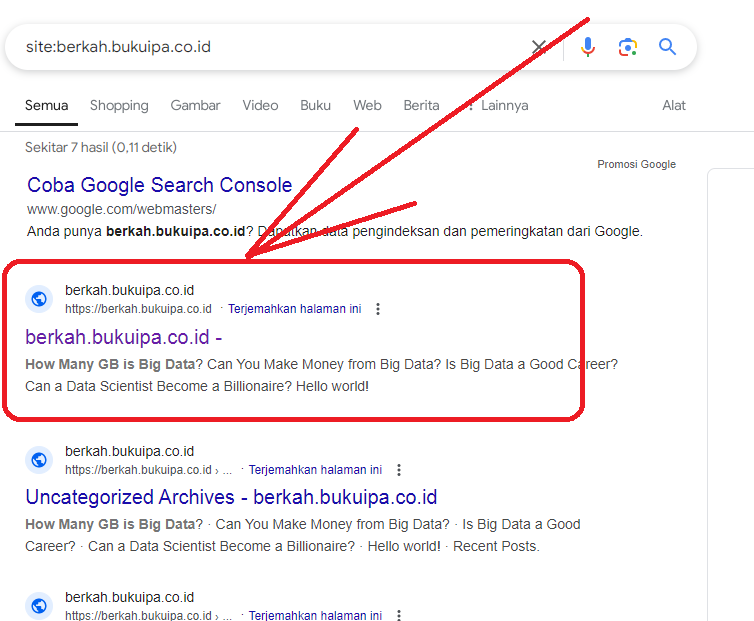Viewport: 754px width, 621px height.
Task: Switch to the Gambar tab
Action: tap(195, 105)
